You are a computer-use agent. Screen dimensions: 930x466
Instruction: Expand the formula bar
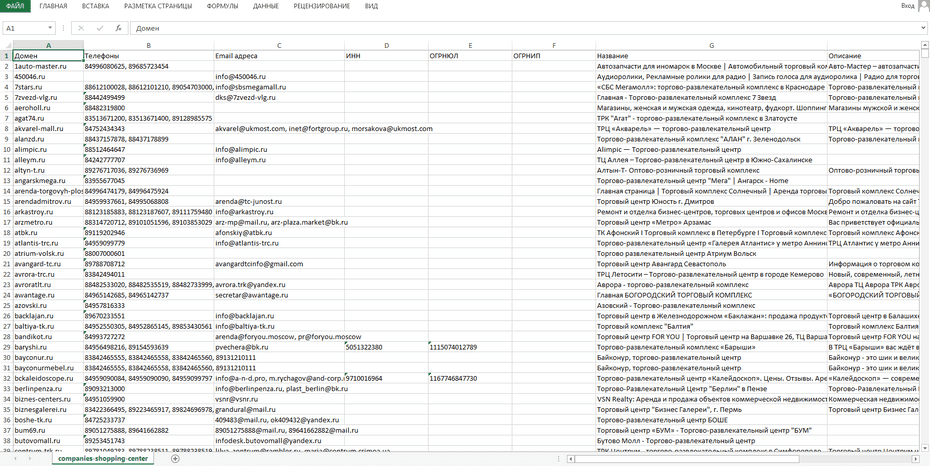point(922,29)
